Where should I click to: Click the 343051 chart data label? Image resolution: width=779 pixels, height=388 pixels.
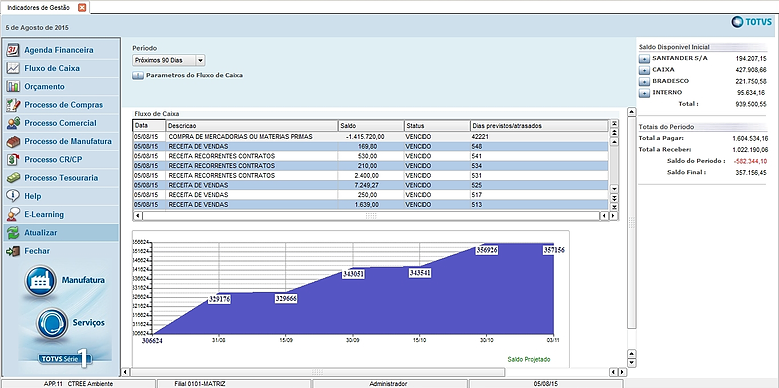pos(353,274)
